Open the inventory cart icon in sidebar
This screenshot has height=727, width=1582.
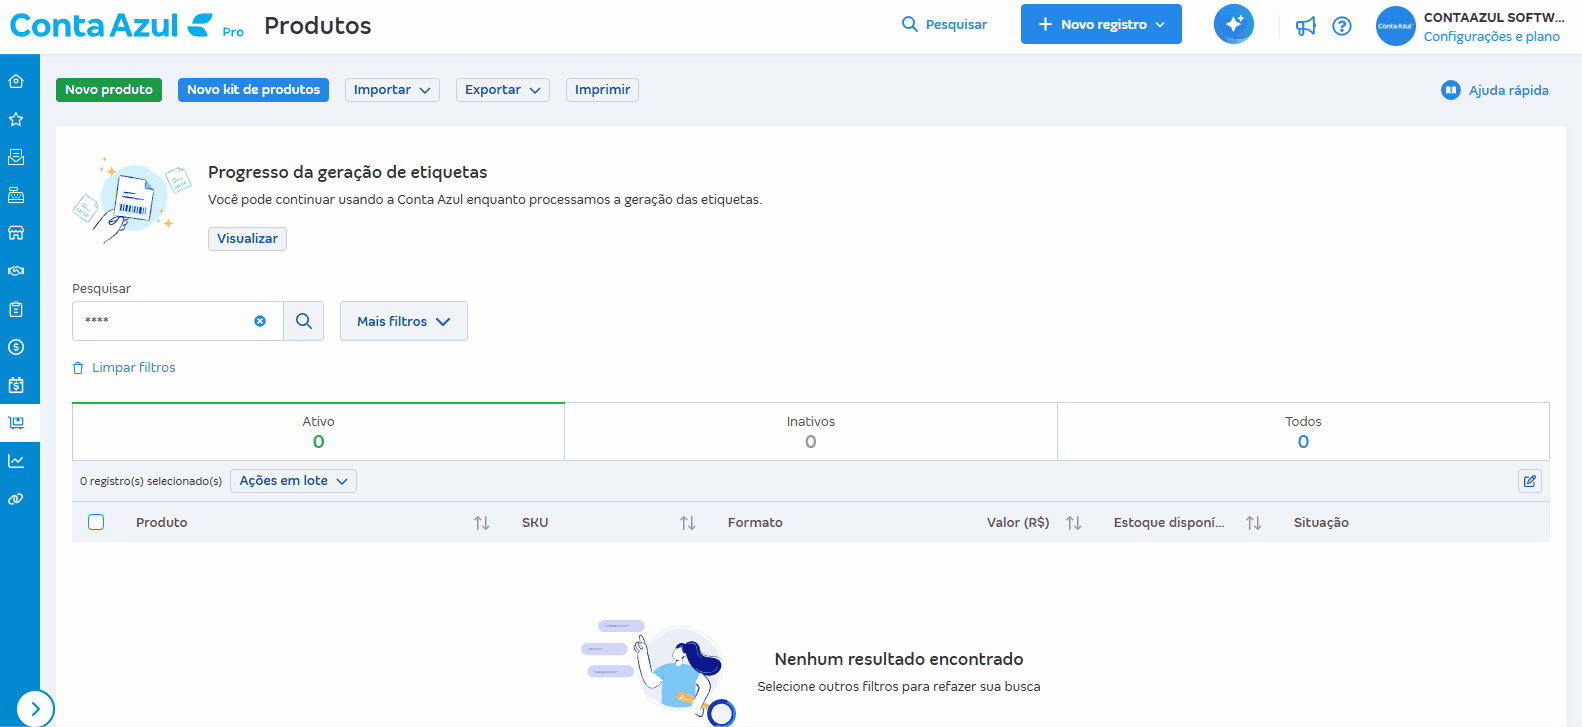[x=16, y=423]
